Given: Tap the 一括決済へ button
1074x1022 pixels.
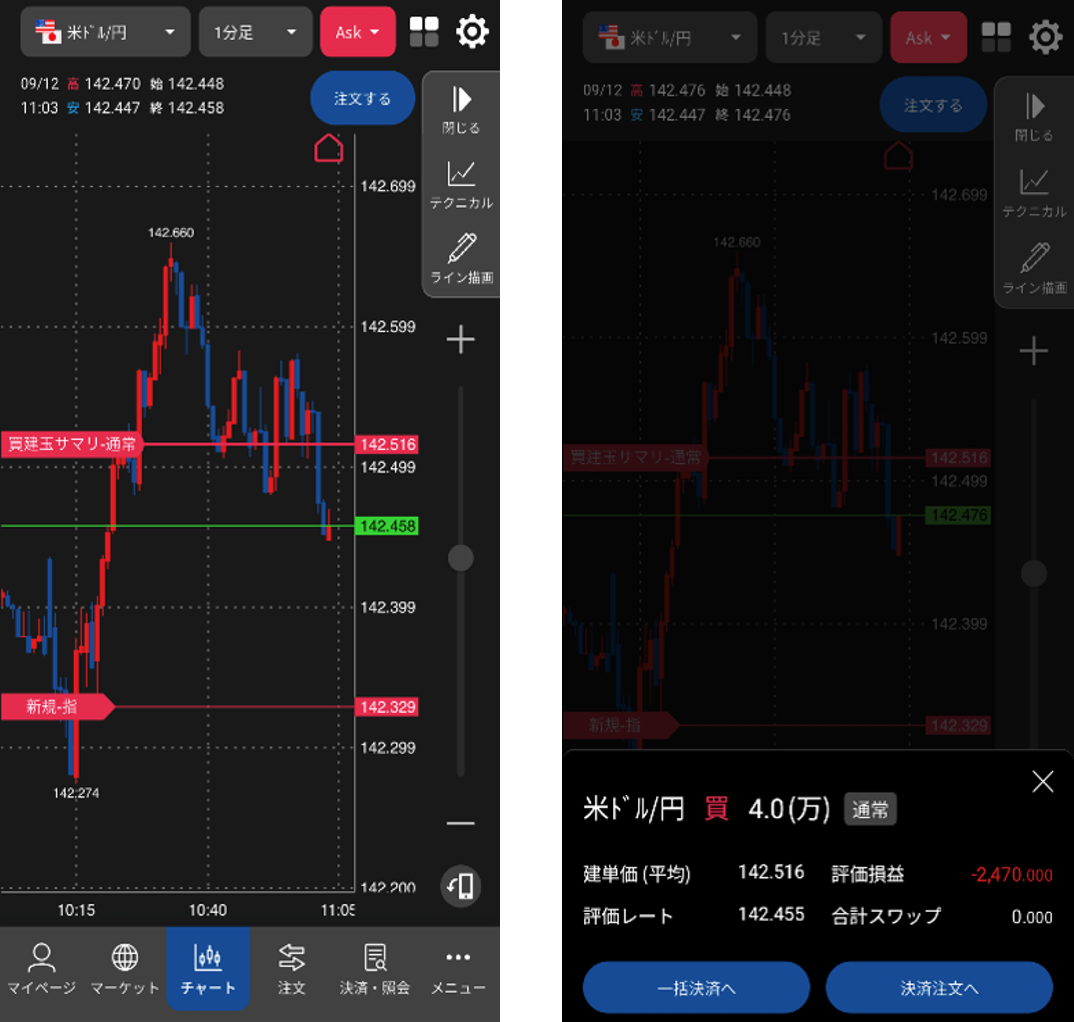Looking at the screenshot, I should pos(696,988).
